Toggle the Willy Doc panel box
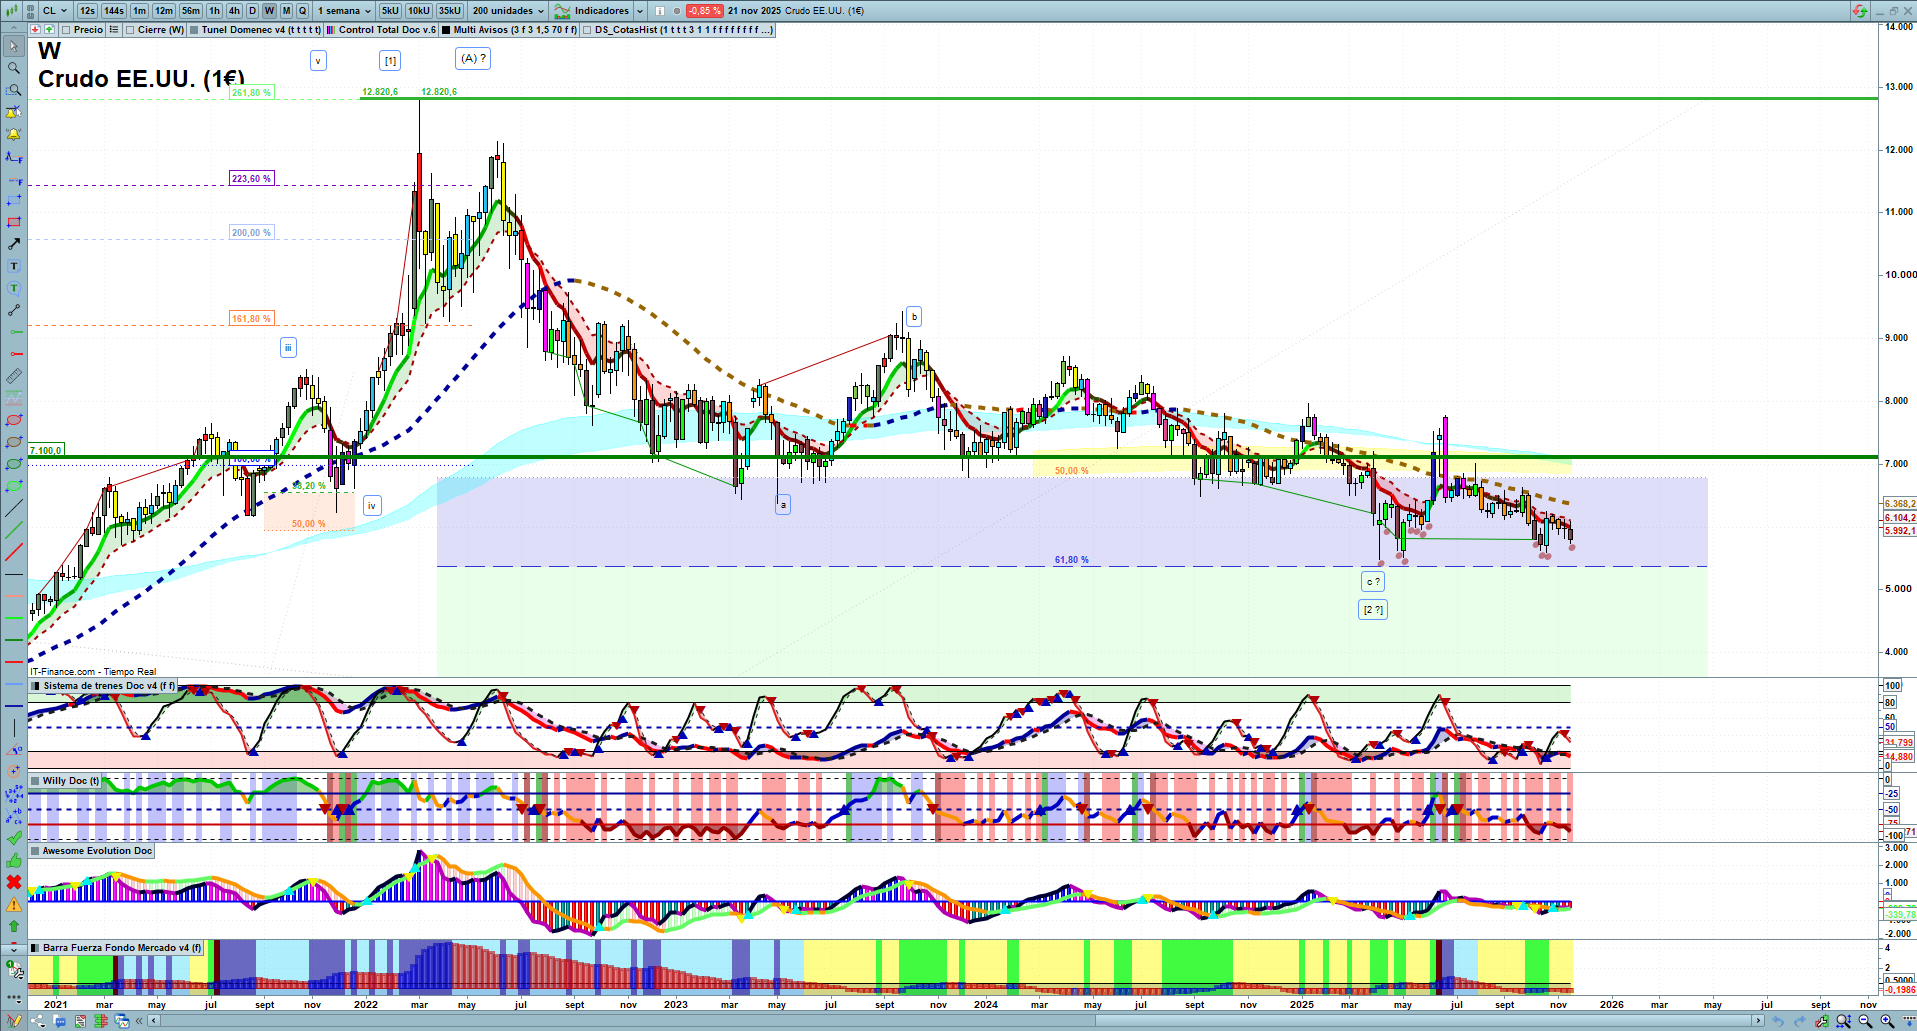Screen dimensions: 1917x1031 [x=35, y=781]
